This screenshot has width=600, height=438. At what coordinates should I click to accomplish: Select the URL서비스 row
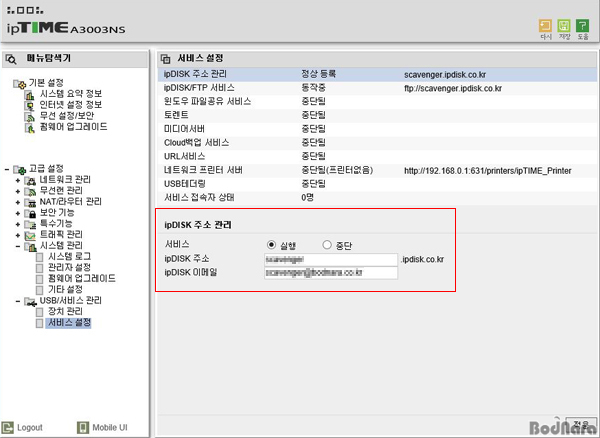(377, 156)
